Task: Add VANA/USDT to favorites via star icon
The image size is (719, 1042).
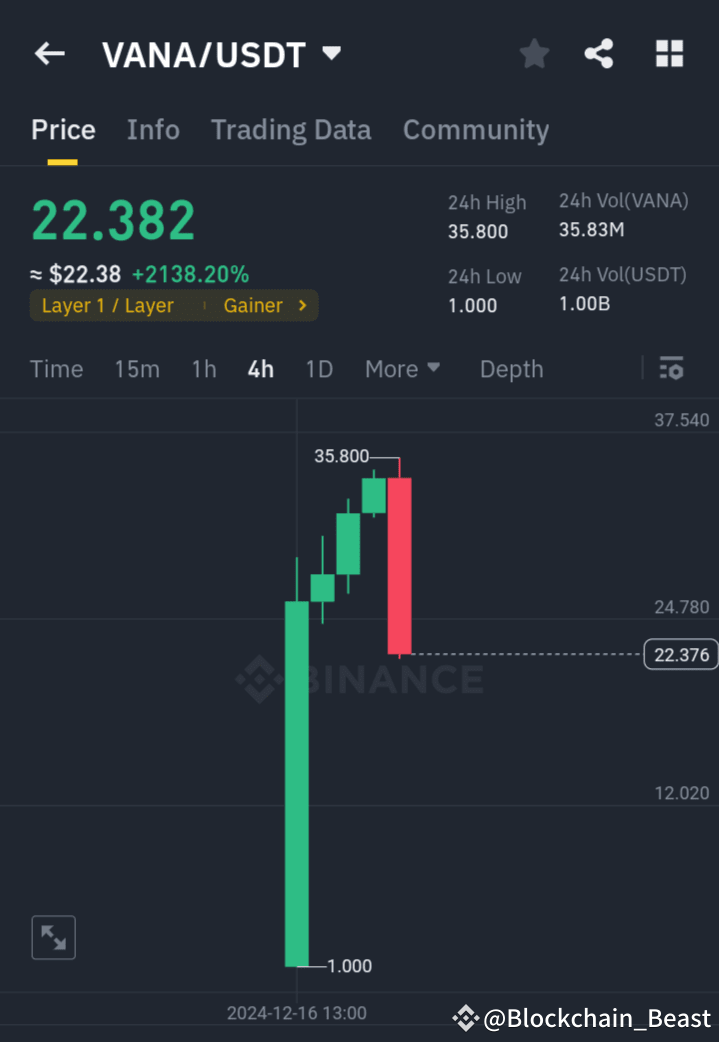Action: pos(533,54)
